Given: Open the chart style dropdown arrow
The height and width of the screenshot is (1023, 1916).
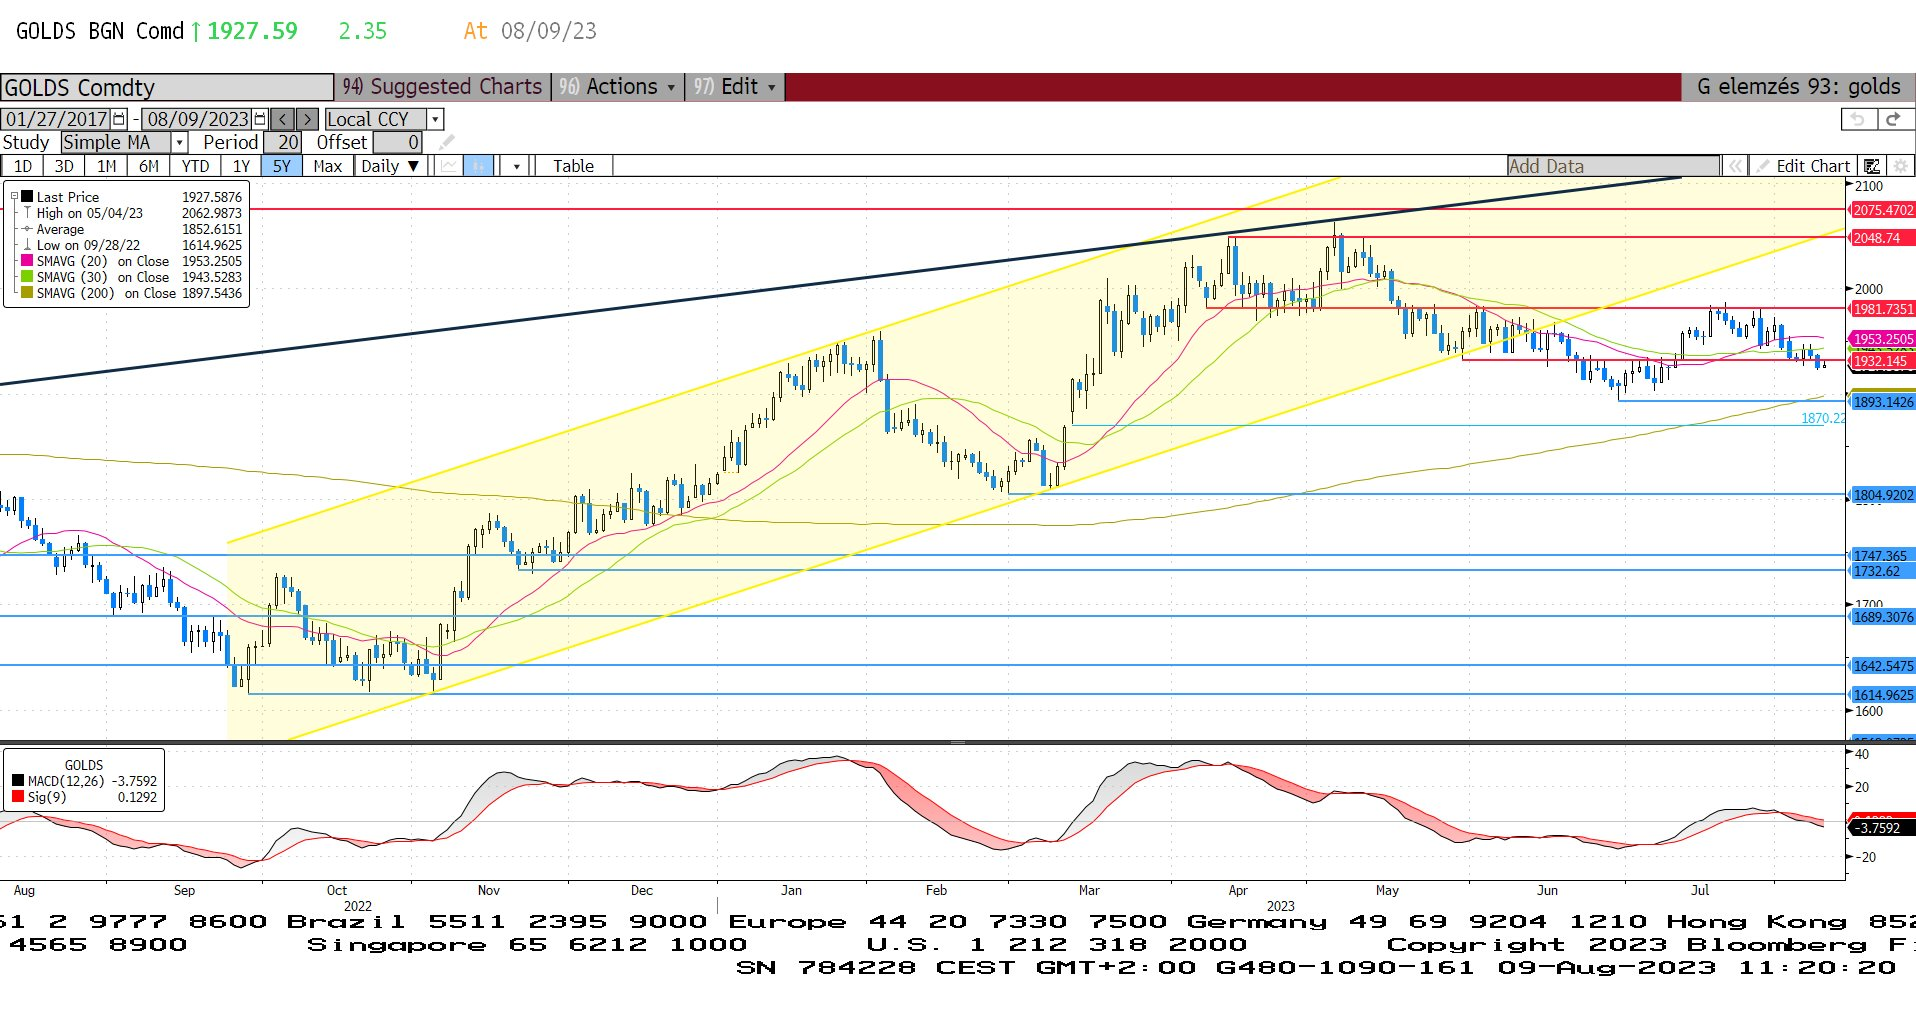Looking at the screenshot, I should (x=516, y=166).
